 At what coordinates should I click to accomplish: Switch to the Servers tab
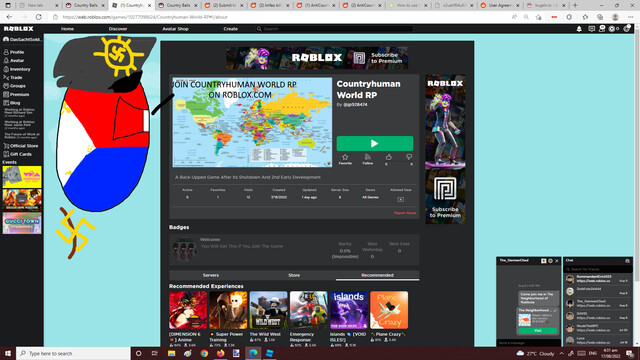coord(211,275)
